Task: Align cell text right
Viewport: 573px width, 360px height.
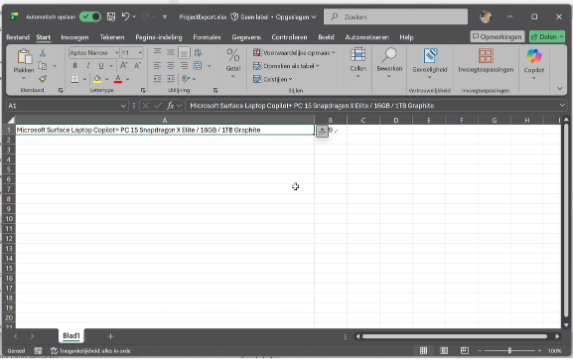Action: coord(184,66)
